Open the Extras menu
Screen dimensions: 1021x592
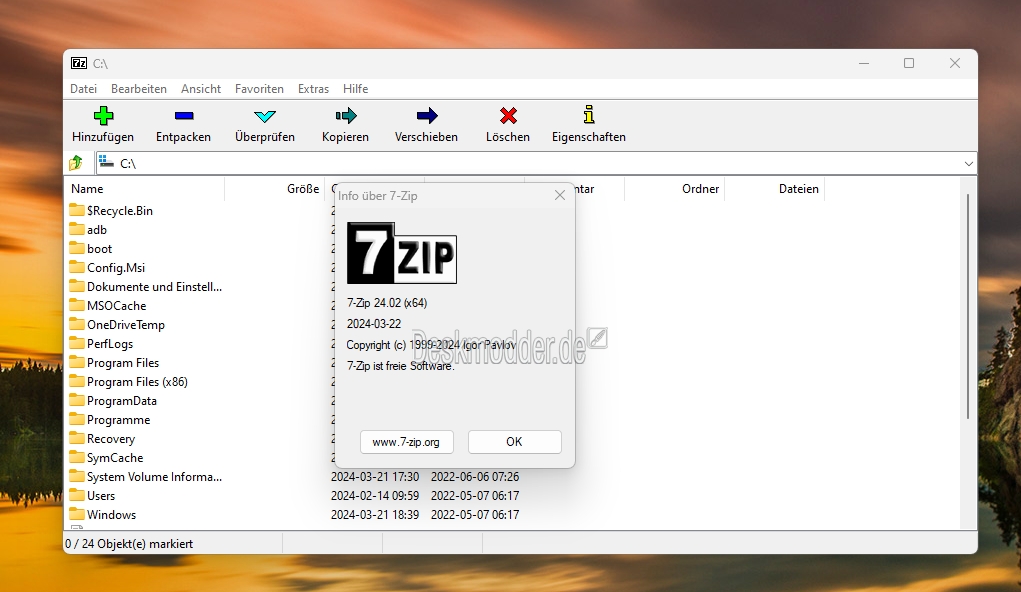point(313,89)
